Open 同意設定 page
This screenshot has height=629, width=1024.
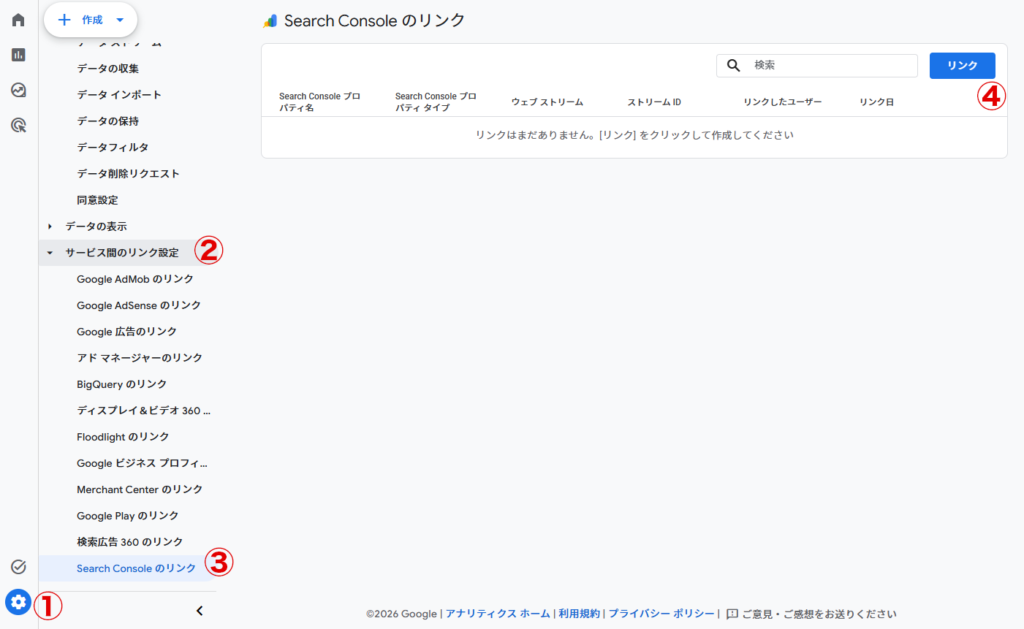point(97,200)
